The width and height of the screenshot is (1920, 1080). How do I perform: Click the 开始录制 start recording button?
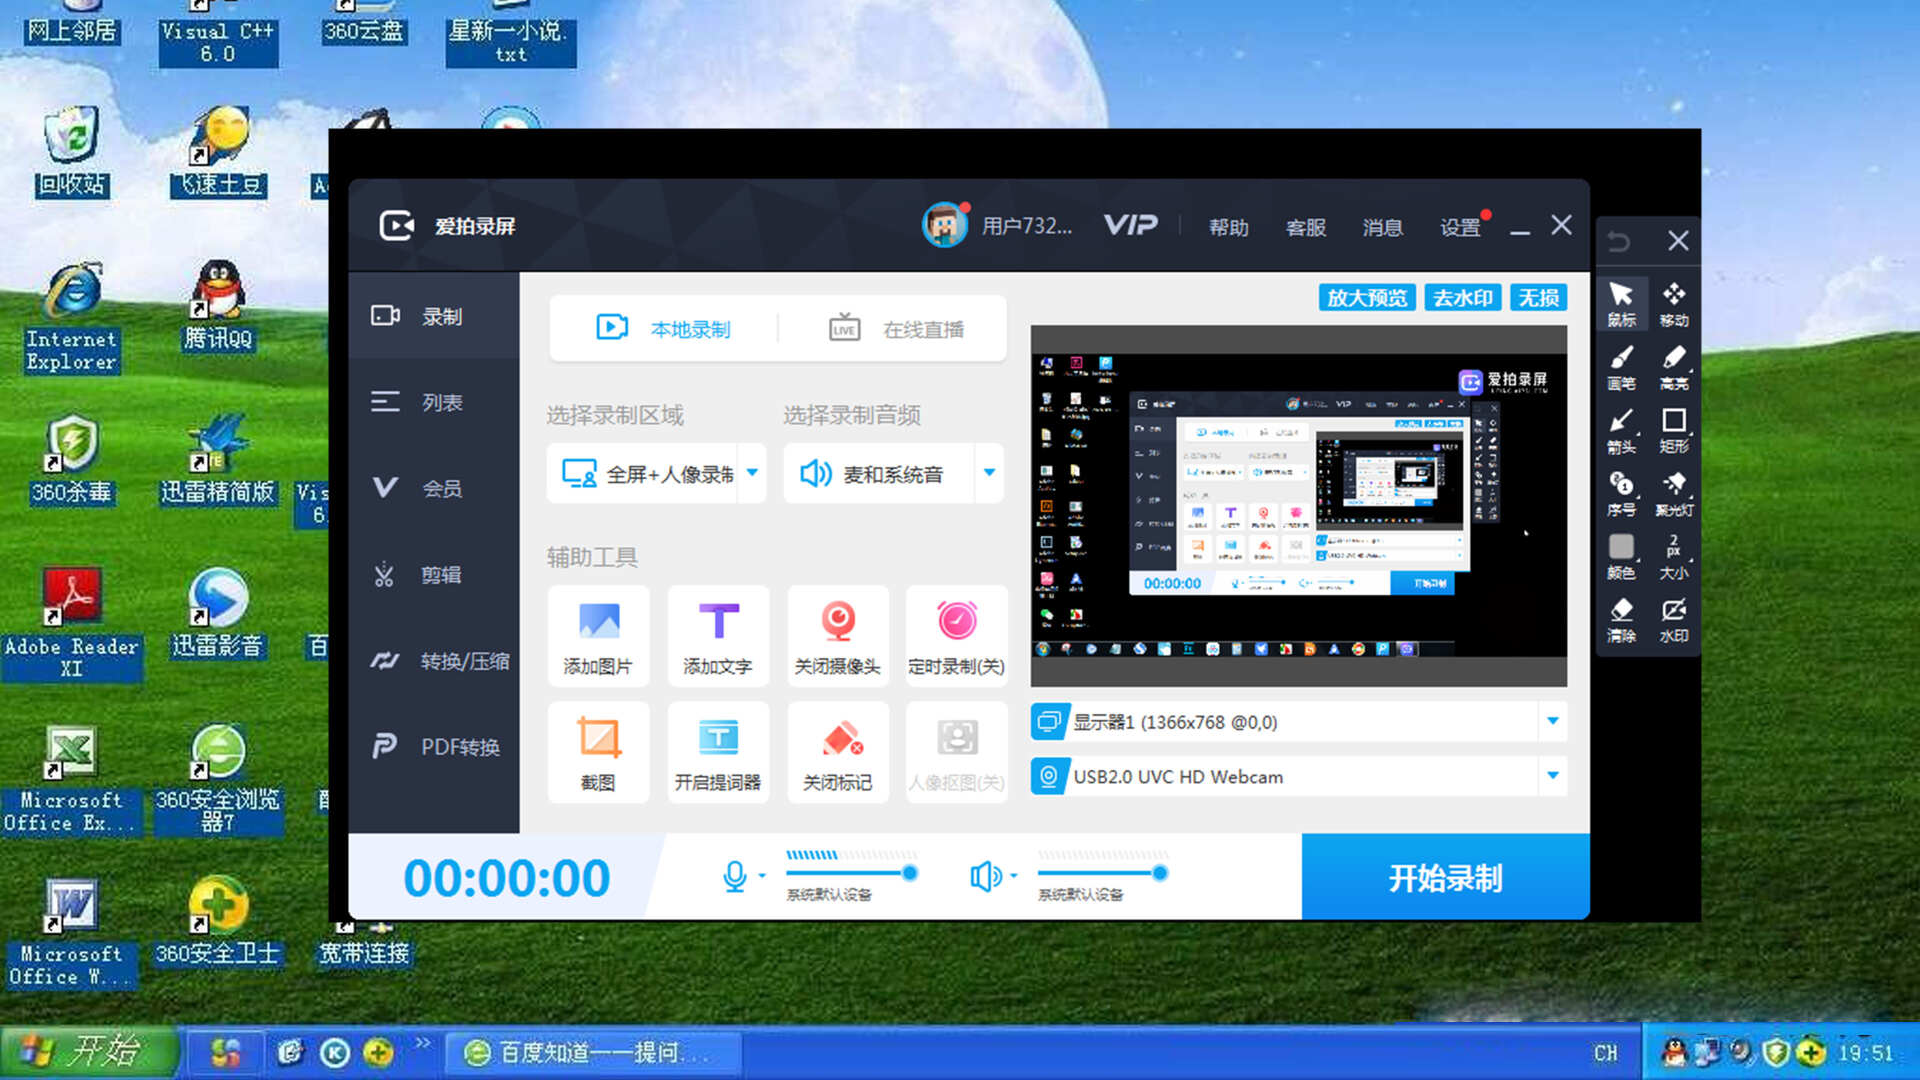click(x=1445, y=877)
